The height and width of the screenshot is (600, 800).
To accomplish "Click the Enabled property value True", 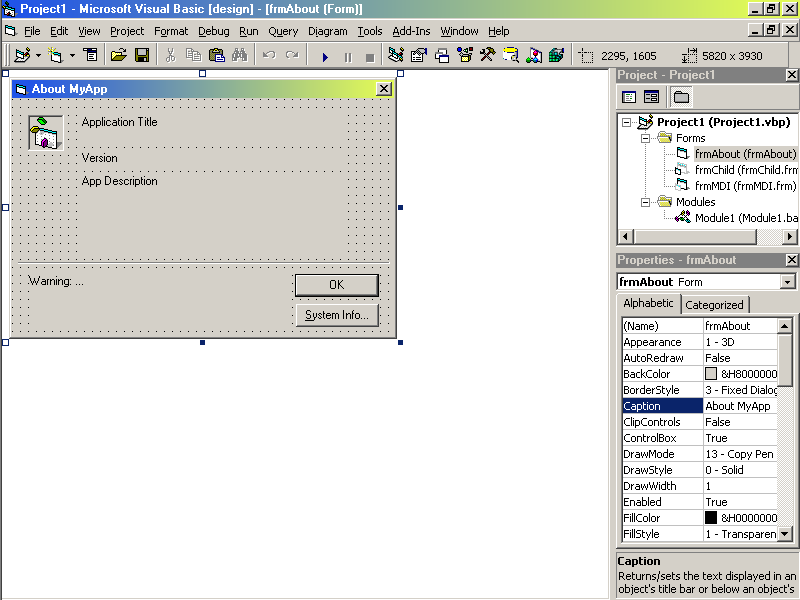I will pyautogui.click(x=741, y=502).
